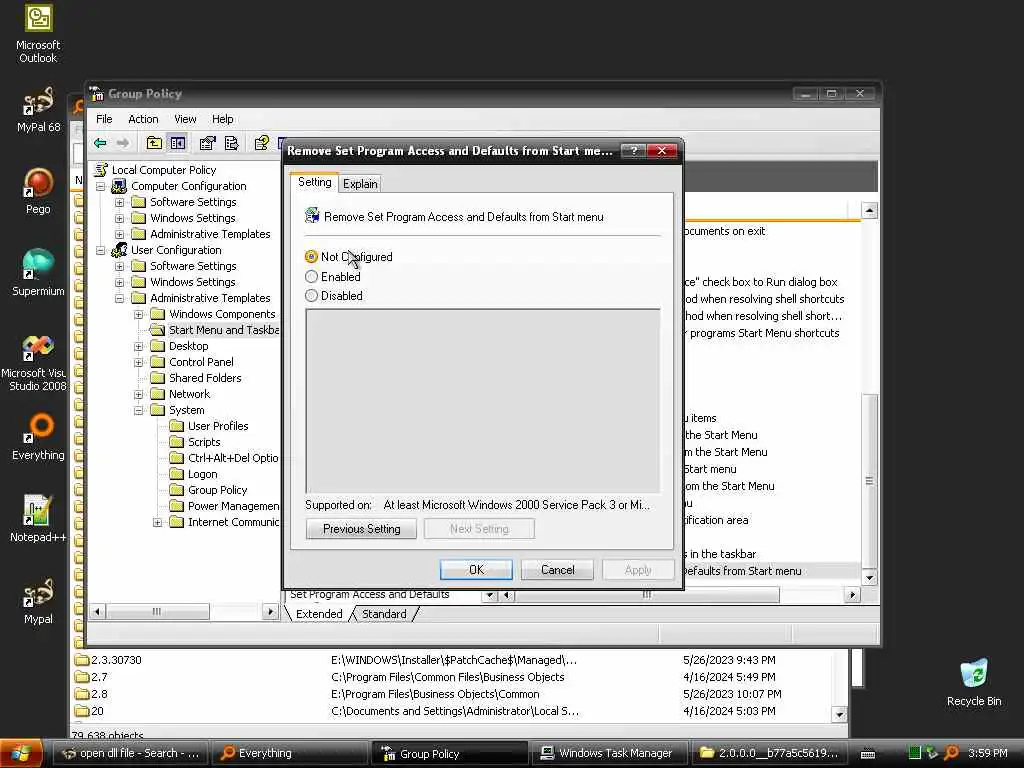Click the policy list scroll up arrow
Viewport: 1024px width, 768px height.
click(869, 210)
